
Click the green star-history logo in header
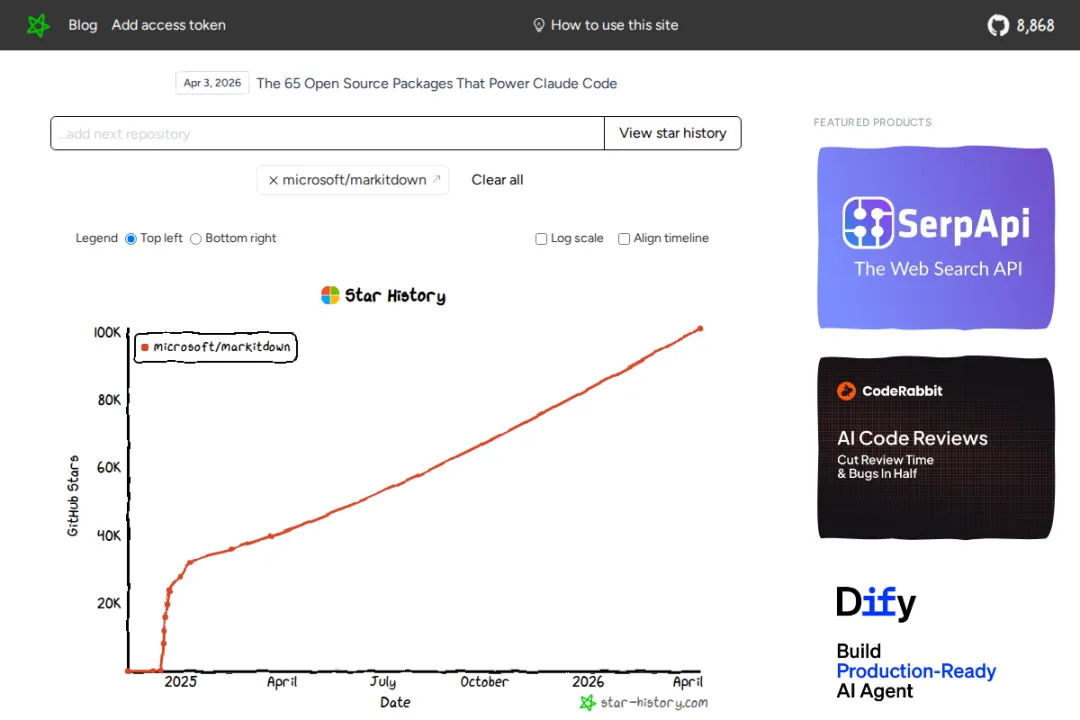coord(38,25)
